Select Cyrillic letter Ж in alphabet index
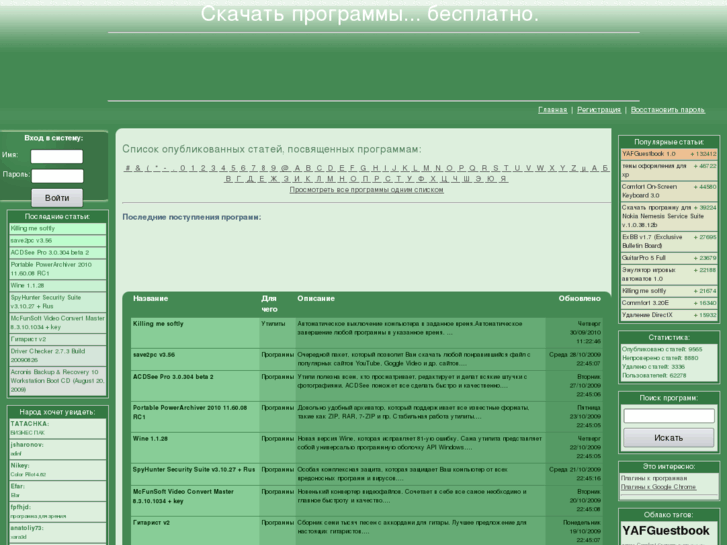The image size is (727, 545). click(x=274, y=179)
